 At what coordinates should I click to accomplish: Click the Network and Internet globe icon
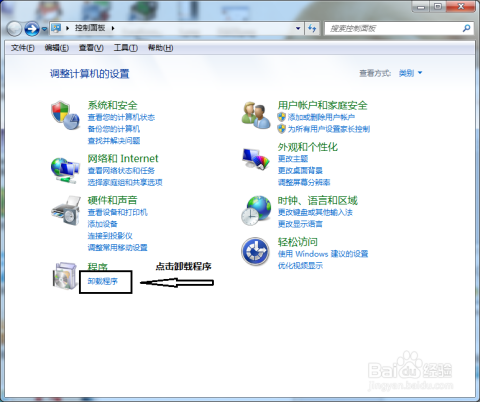click(x=65, y=170)
